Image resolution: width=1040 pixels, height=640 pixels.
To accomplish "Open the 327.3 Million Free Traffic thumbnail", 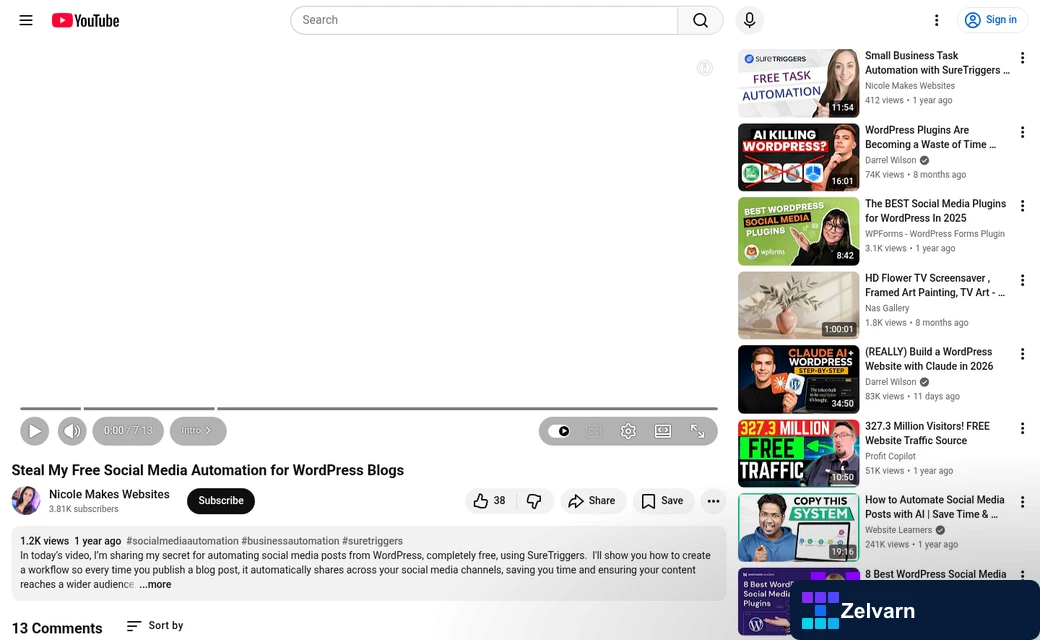I will tap(799, 454).
